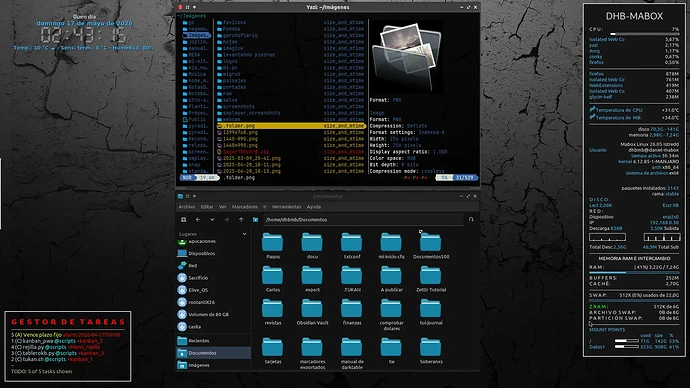Click favicons folder row in Yazi
The width and height of the screenshot is (690, 388).
point(290,22)
